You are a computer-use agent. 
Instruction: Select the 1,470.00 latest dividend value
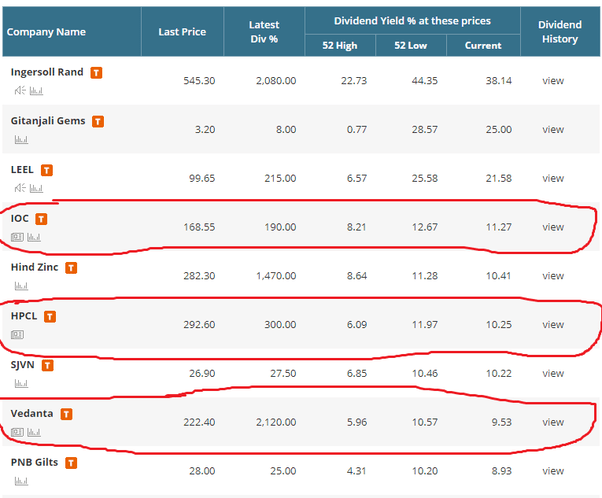276,276
